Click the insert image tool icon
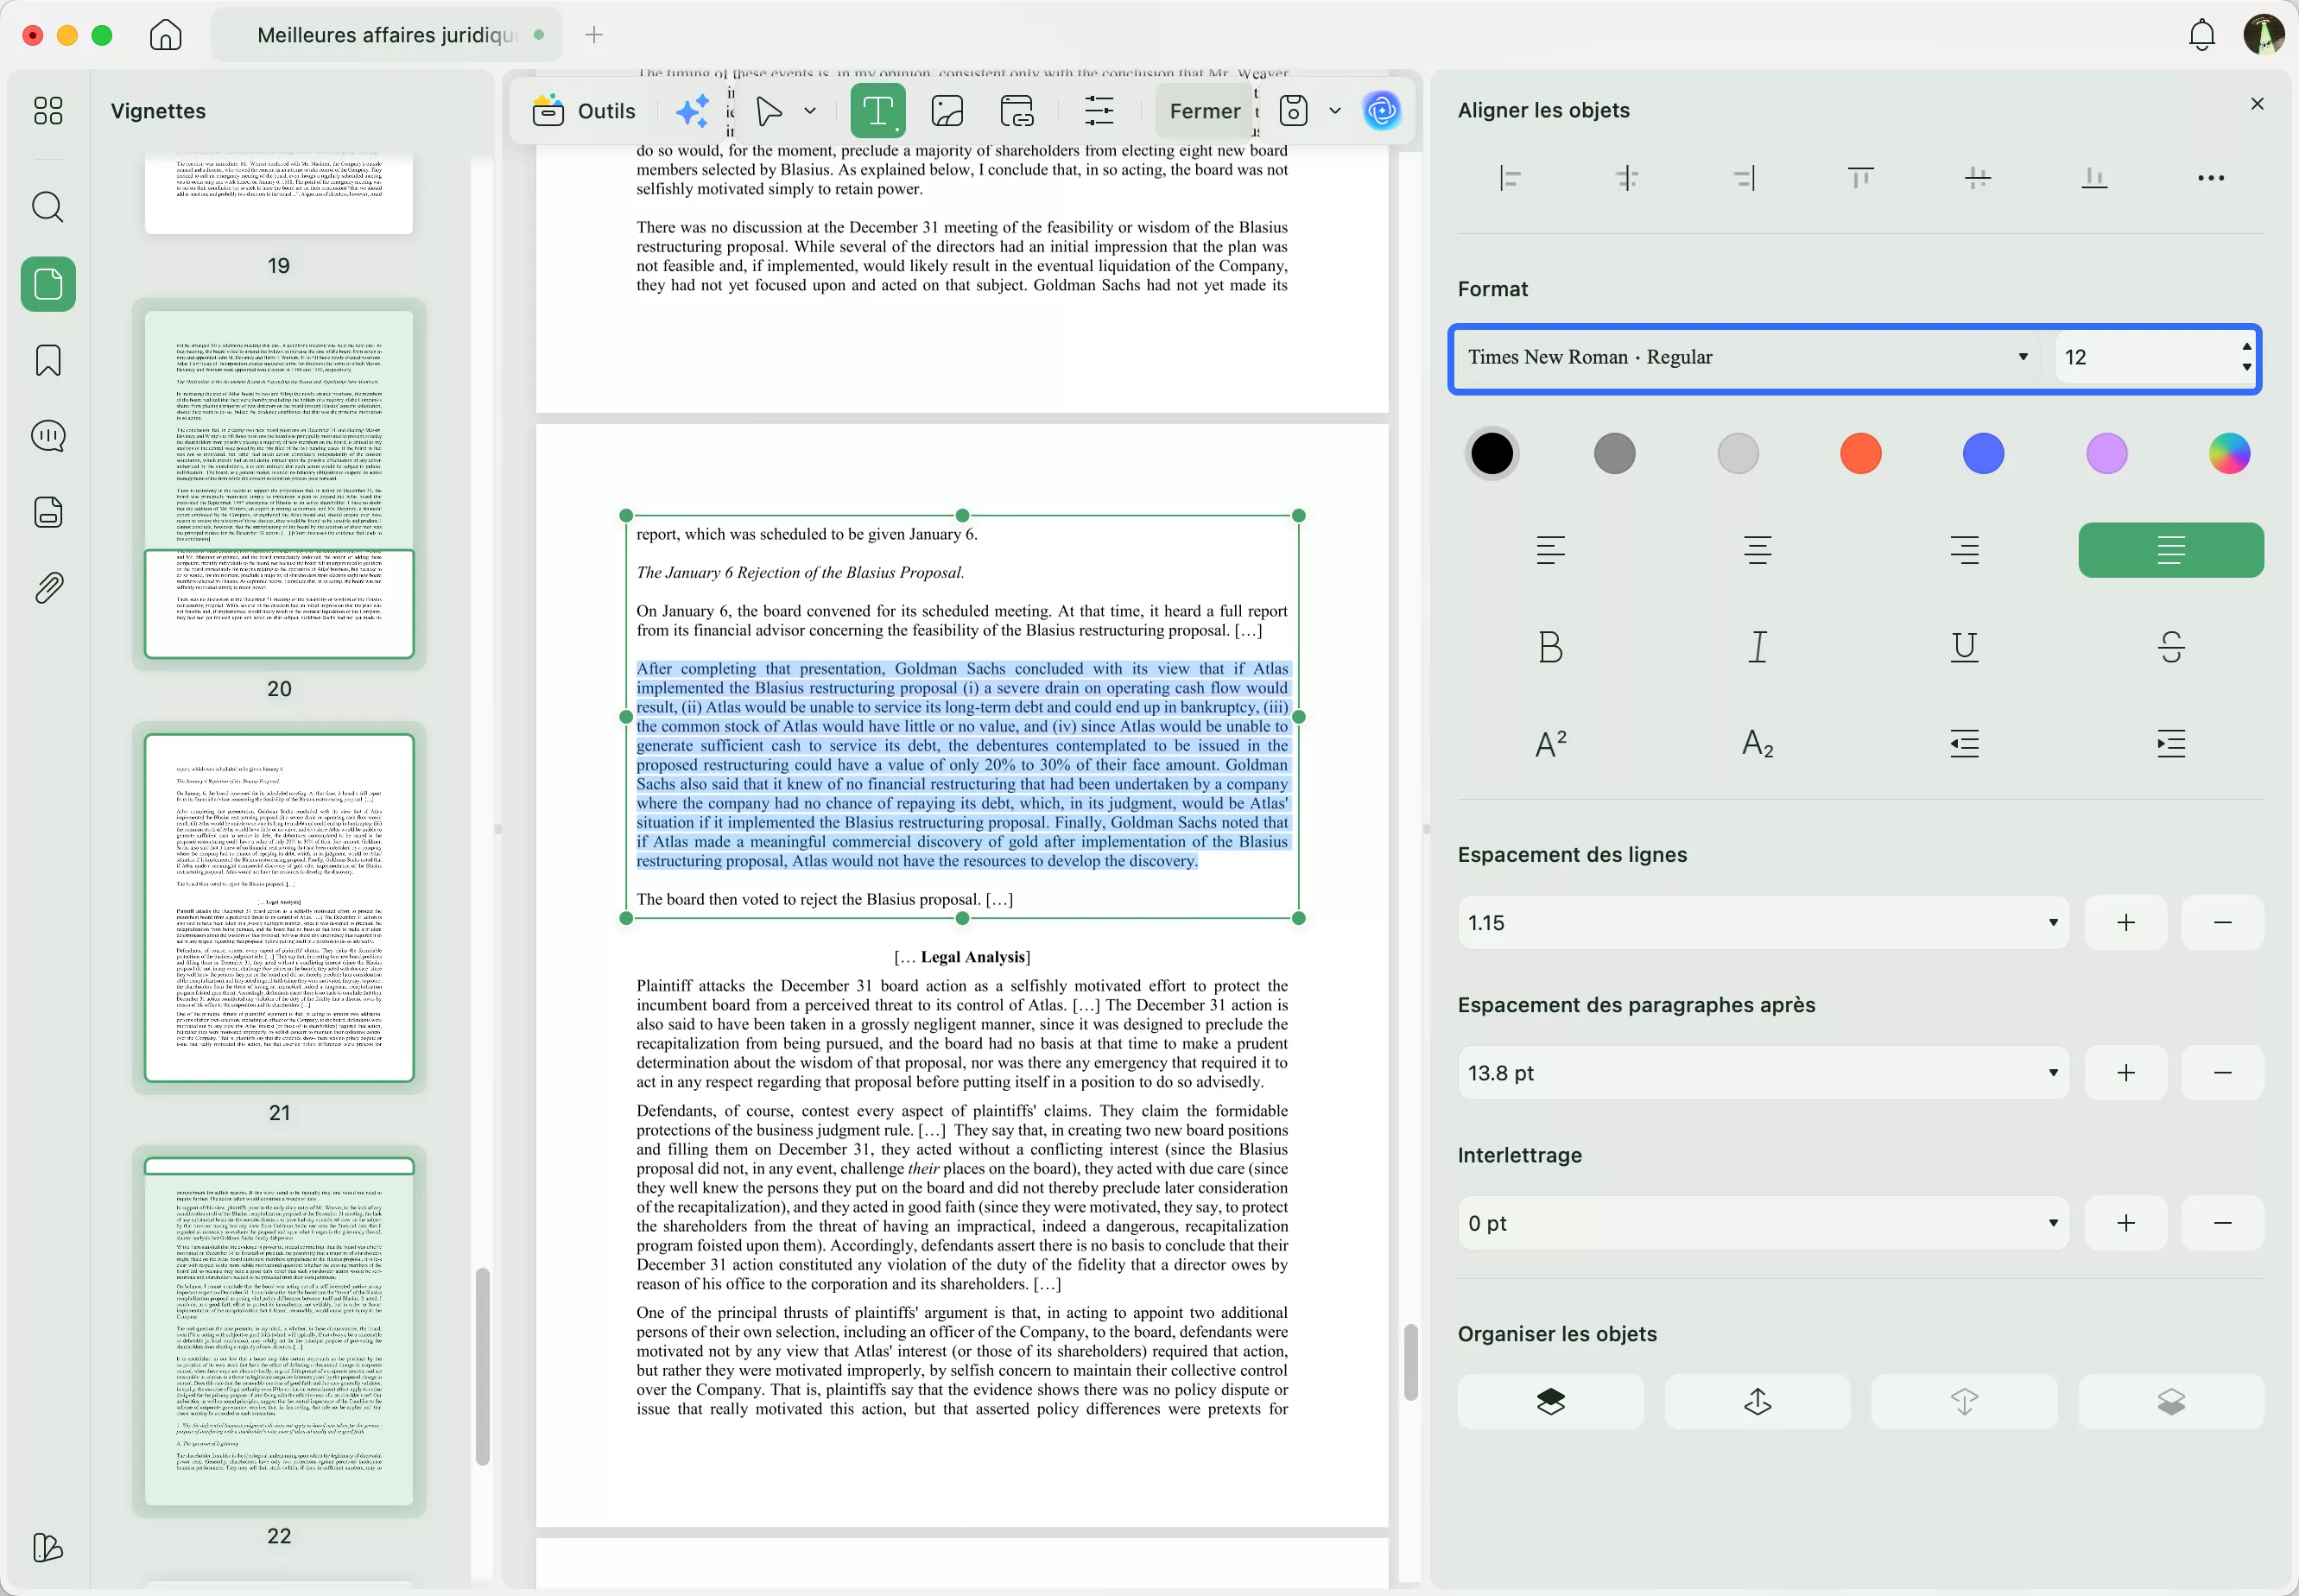 pyautogui.click(x=946, y=111)
